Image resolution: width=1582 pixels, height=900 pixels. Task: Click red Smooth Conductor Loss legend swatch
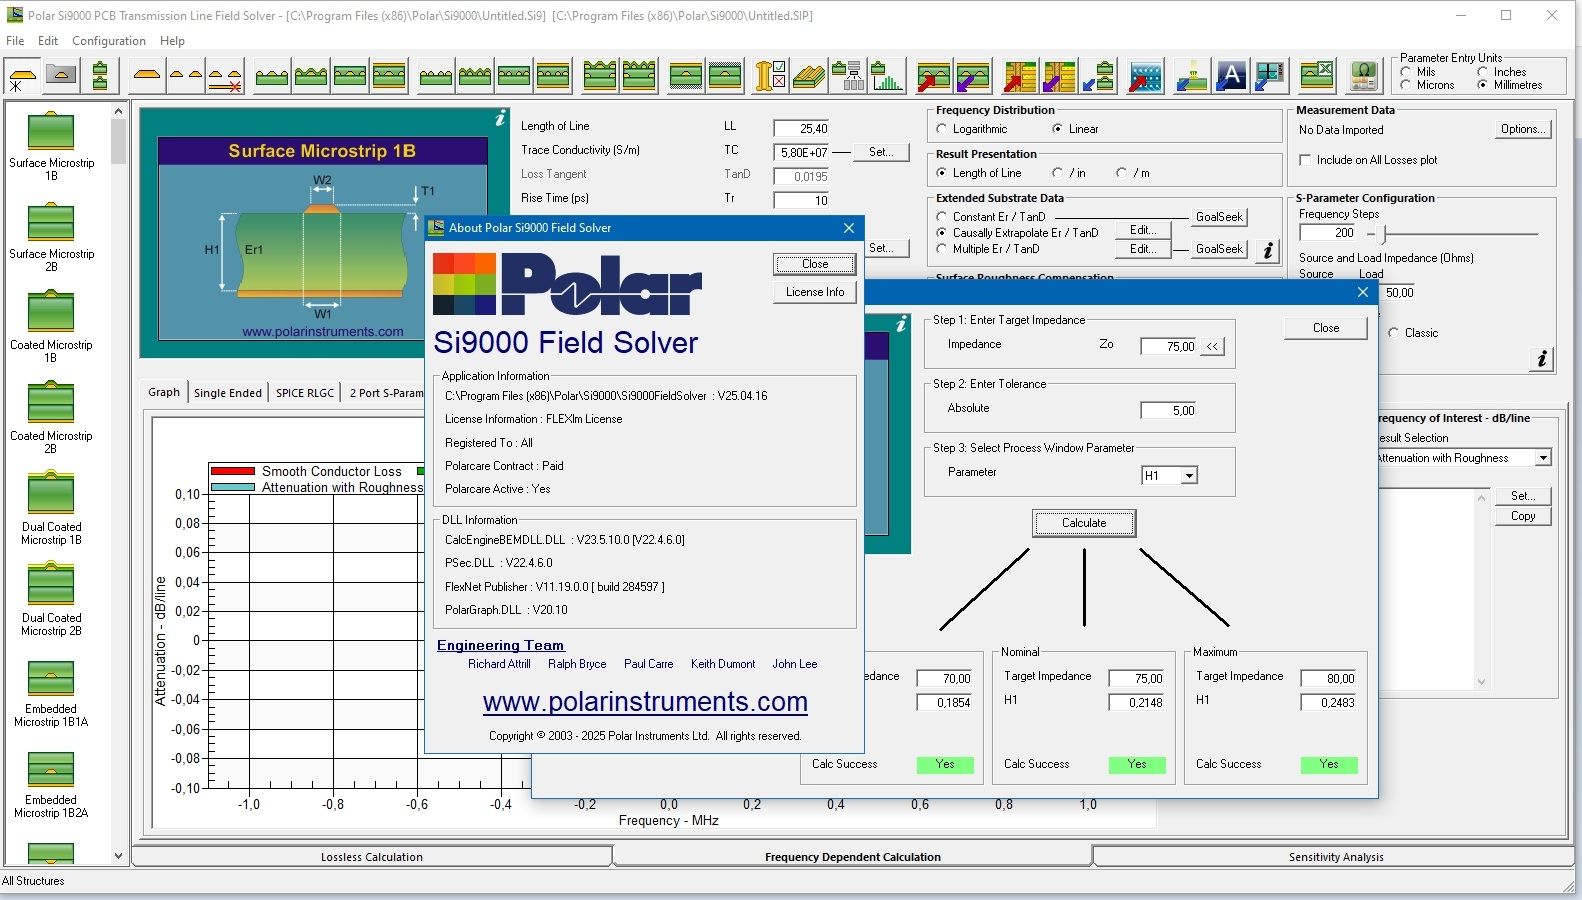pos(233,471)
